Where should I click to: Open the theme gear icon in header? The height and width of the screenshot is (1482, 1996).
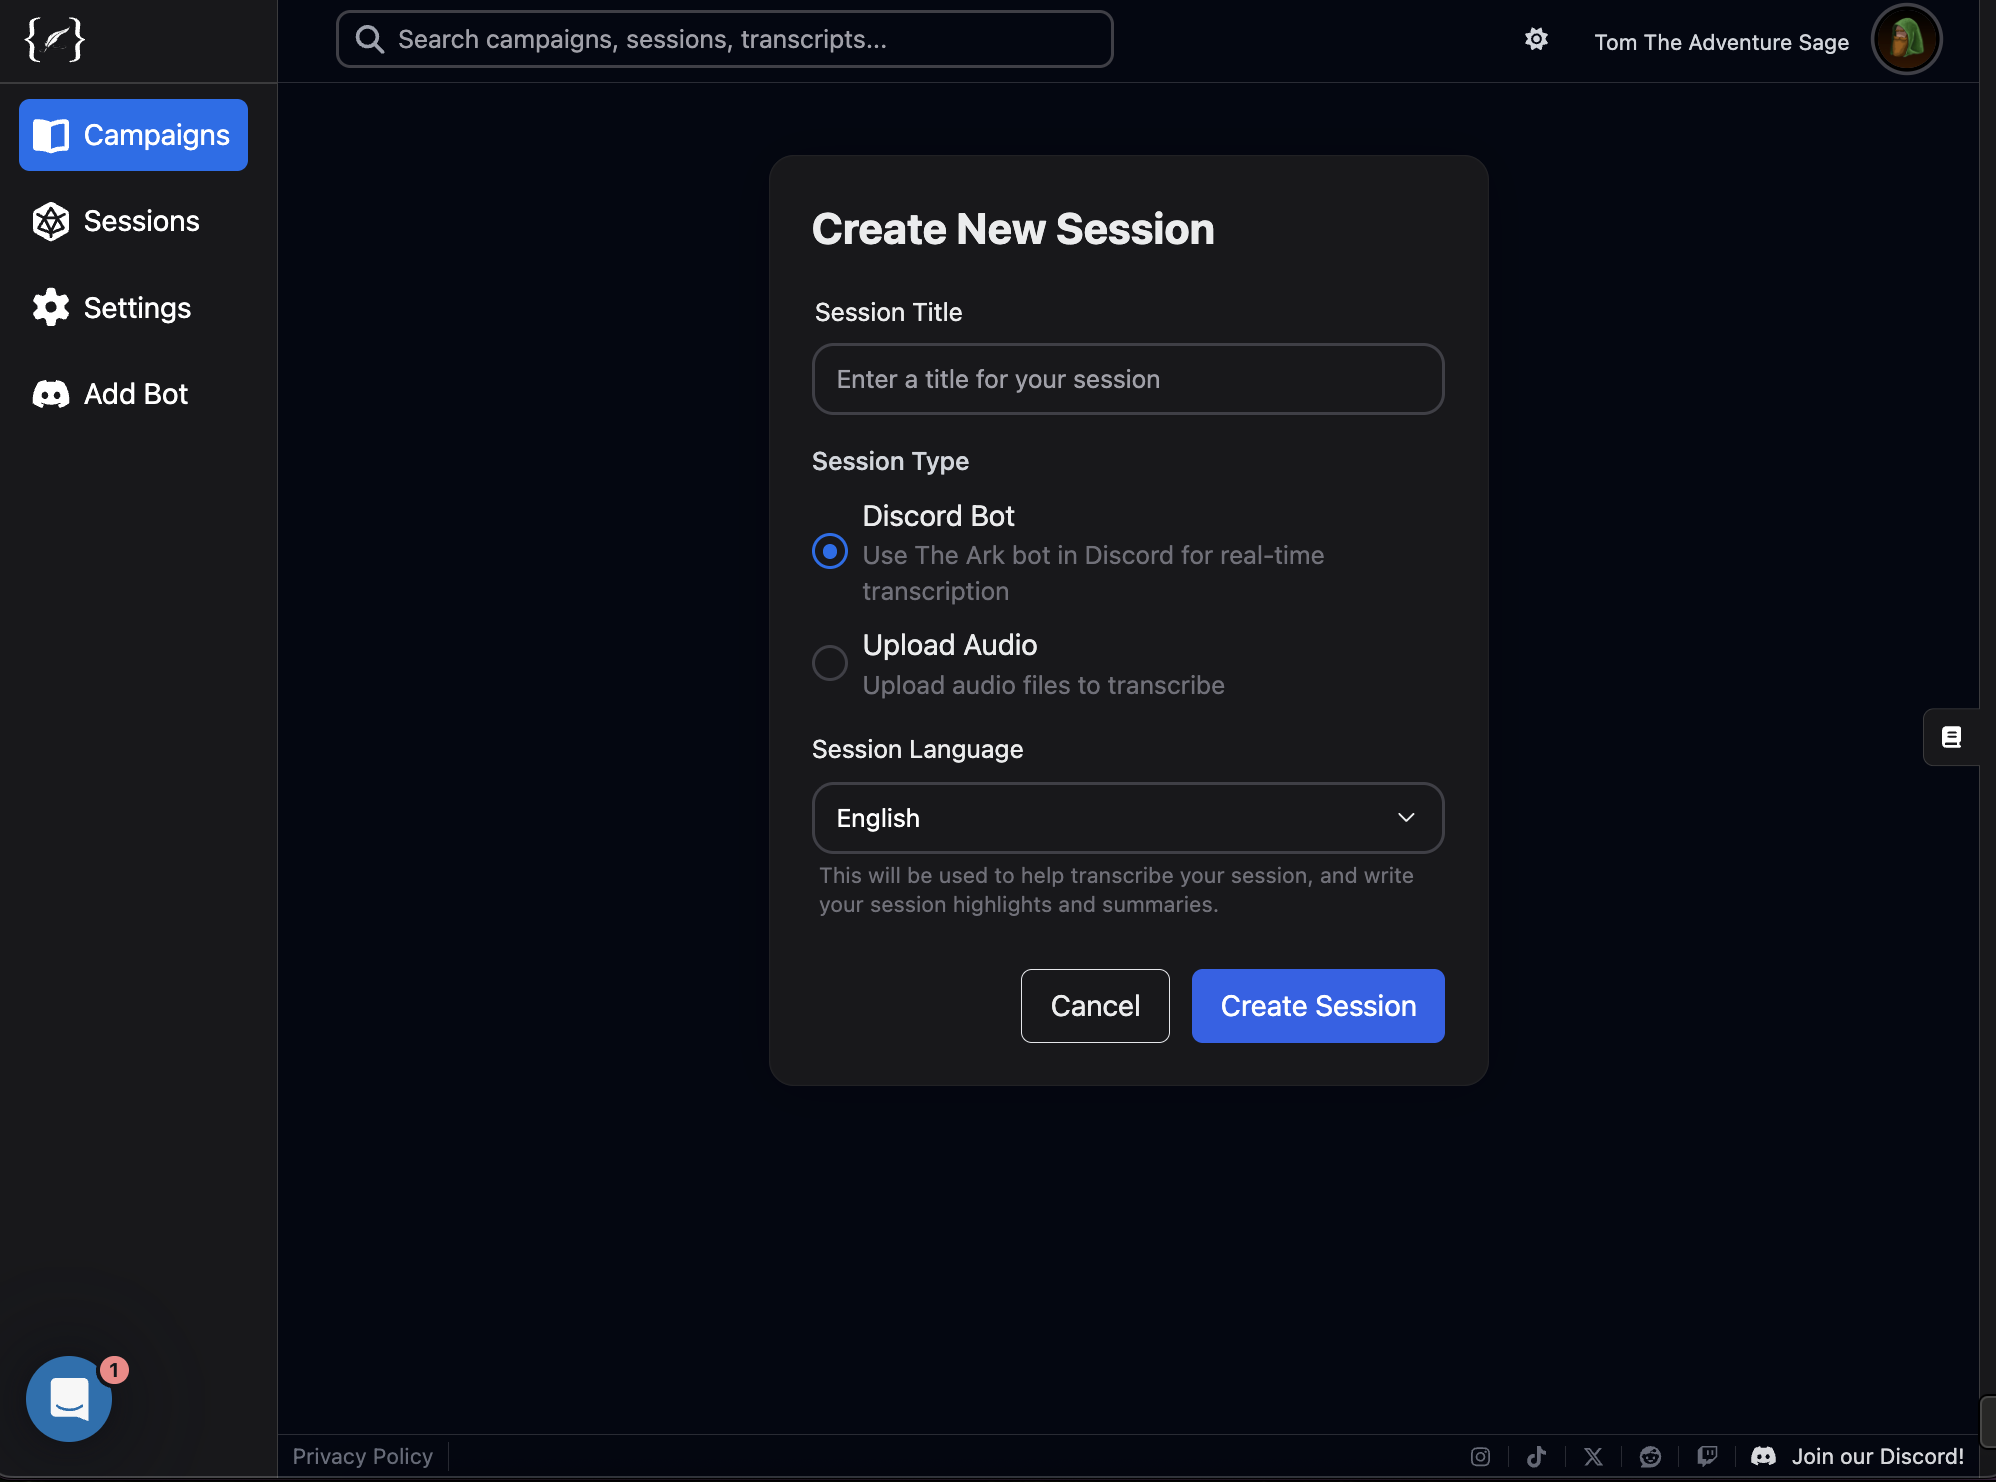click(1536, 39)
